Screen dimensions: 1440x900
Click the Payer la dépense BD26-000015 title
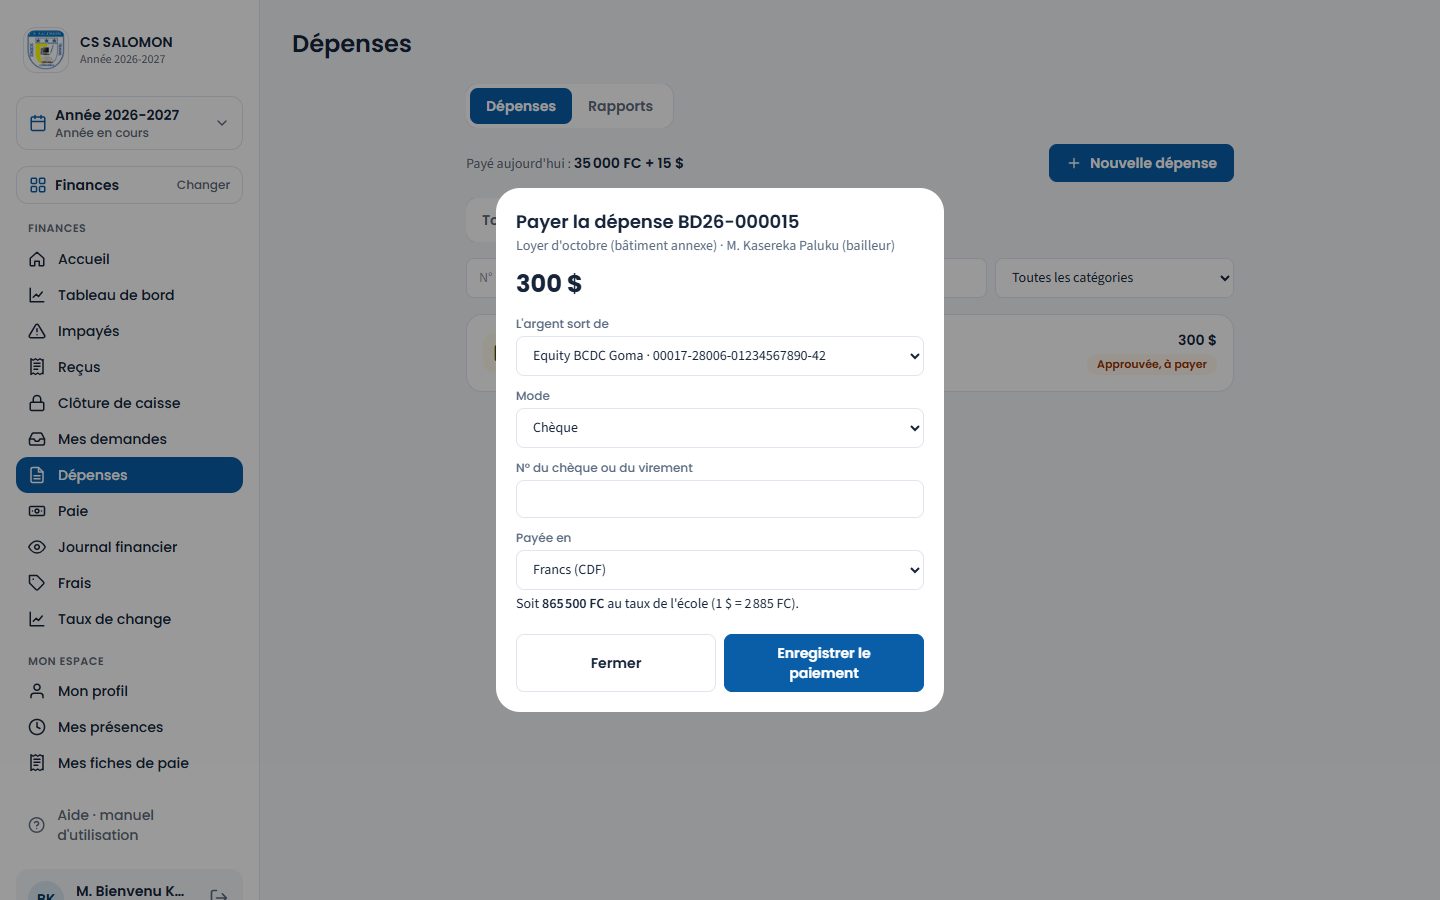(657, 222)
